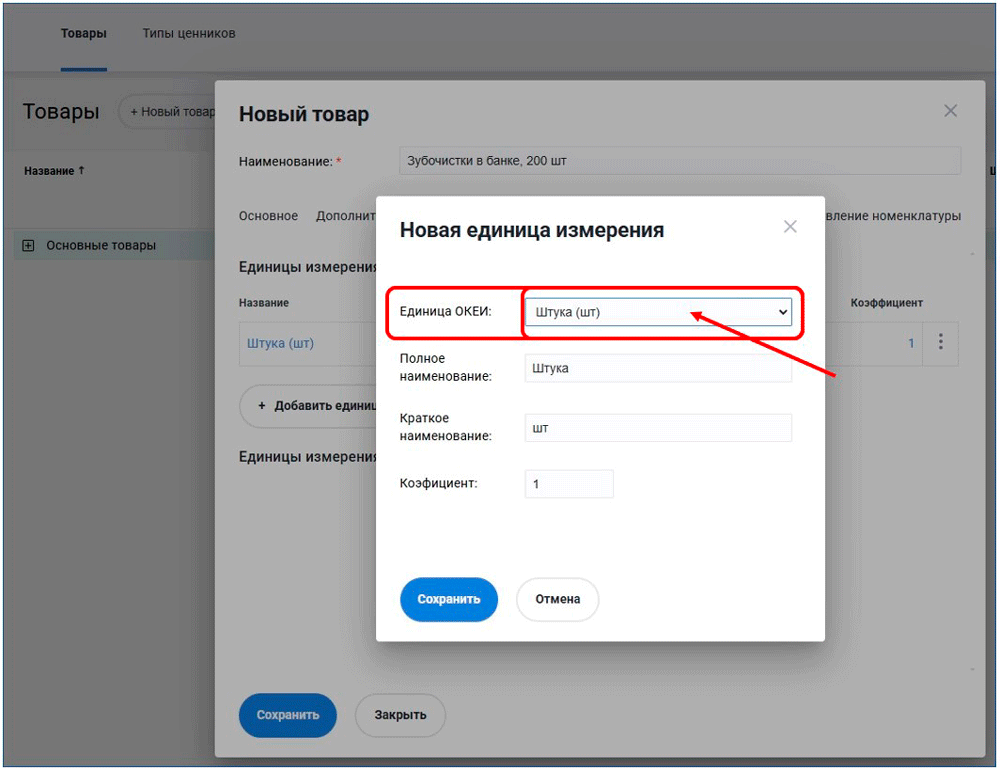Image resolution: width=1000 pixels, height=771 pixels.
Task: Click the Добавить единицу button
Action: 310,406
